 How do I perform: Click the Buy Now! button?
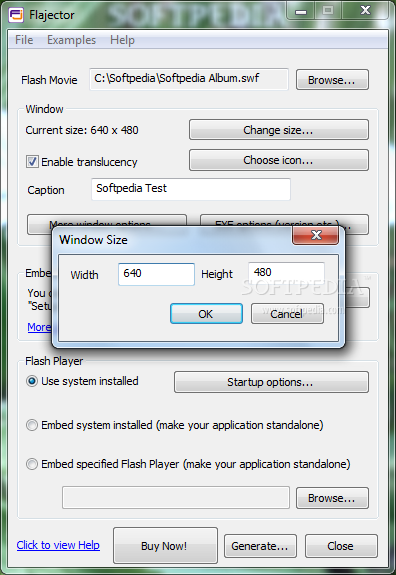coord(165,546)
